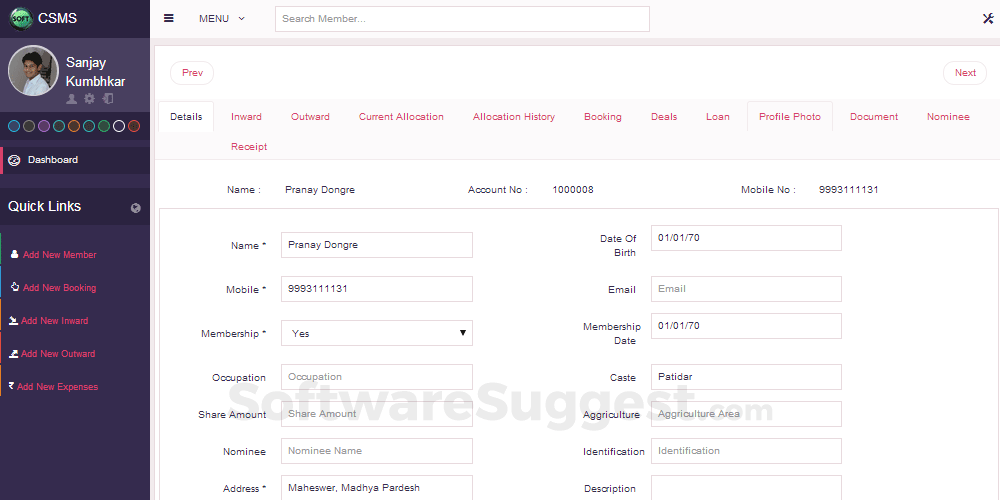Switch to the Current Allocation tab
The height and width of the screenshot is (500, 1000).
coord(401,117)
